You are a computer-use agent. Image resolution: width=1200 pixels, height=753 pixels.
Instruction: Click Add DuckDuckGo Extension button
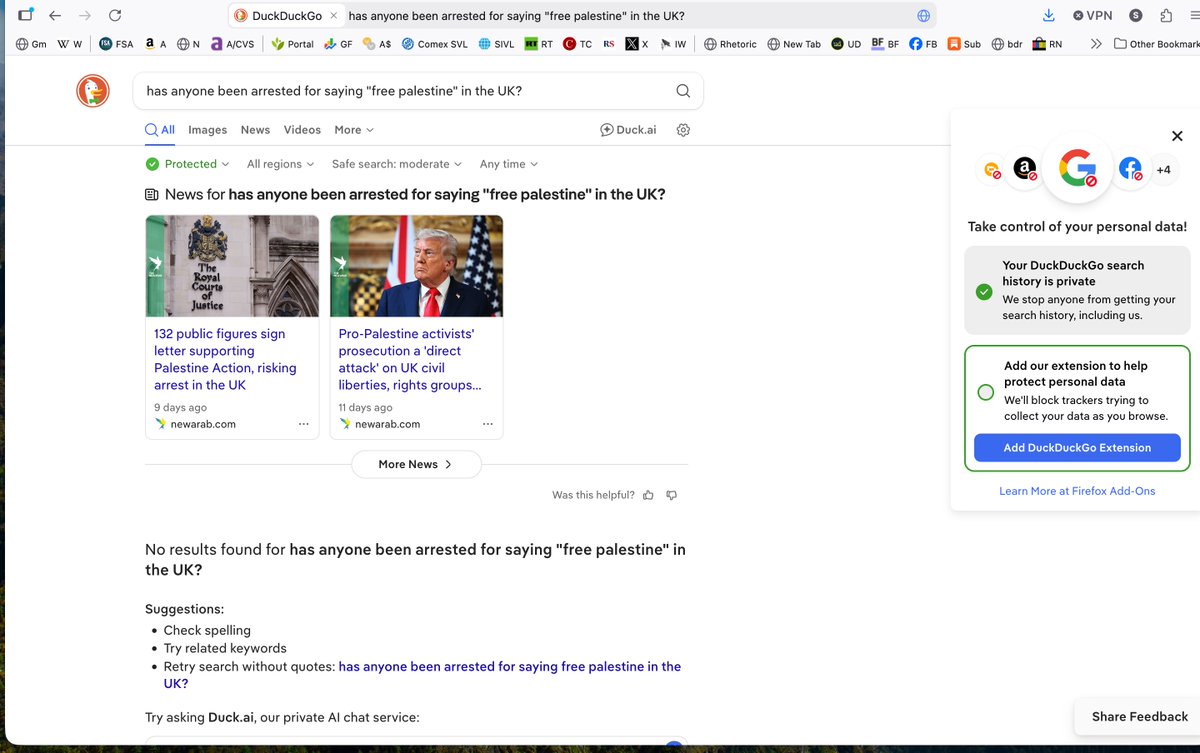click(1077, 448)
